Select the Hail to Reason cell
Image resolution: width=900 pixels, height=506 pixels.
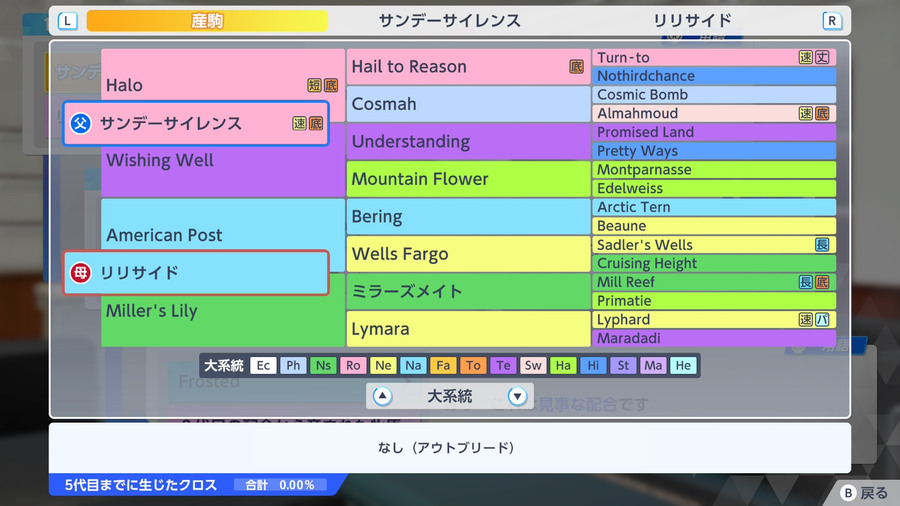[x=468, y=67]
